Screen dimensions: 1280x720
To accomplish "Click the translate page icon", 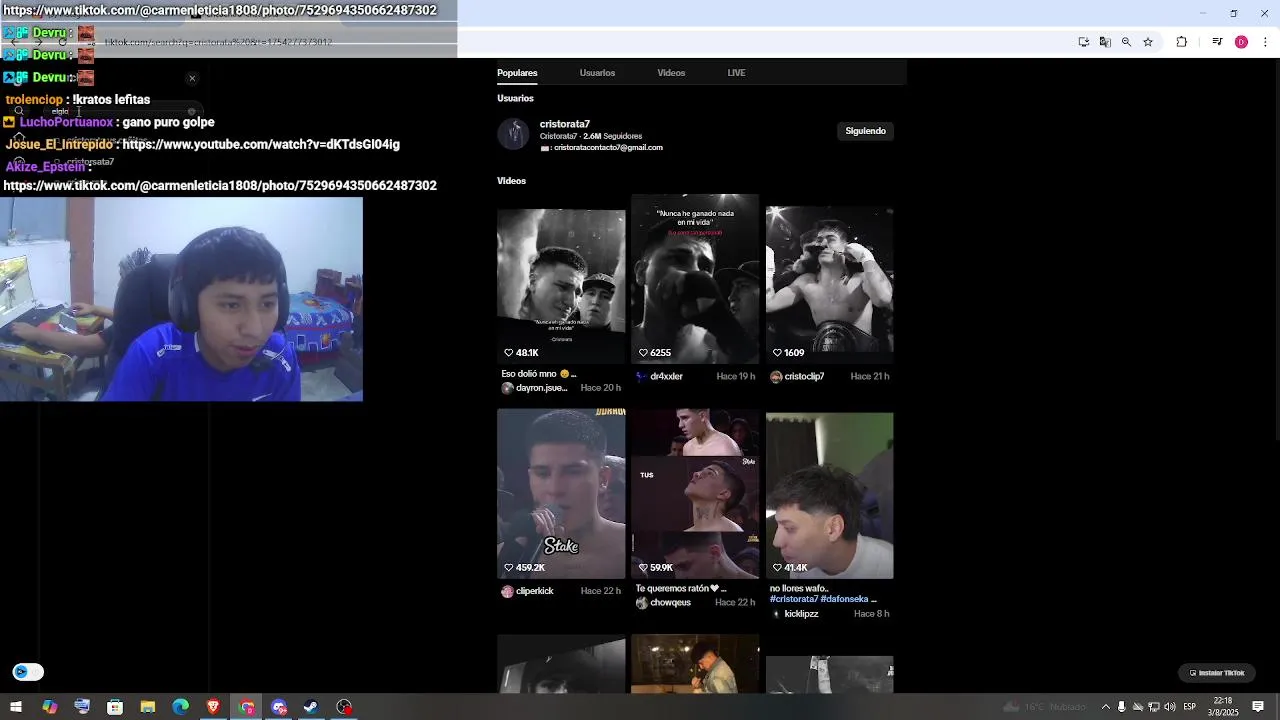I will 1105,42.
